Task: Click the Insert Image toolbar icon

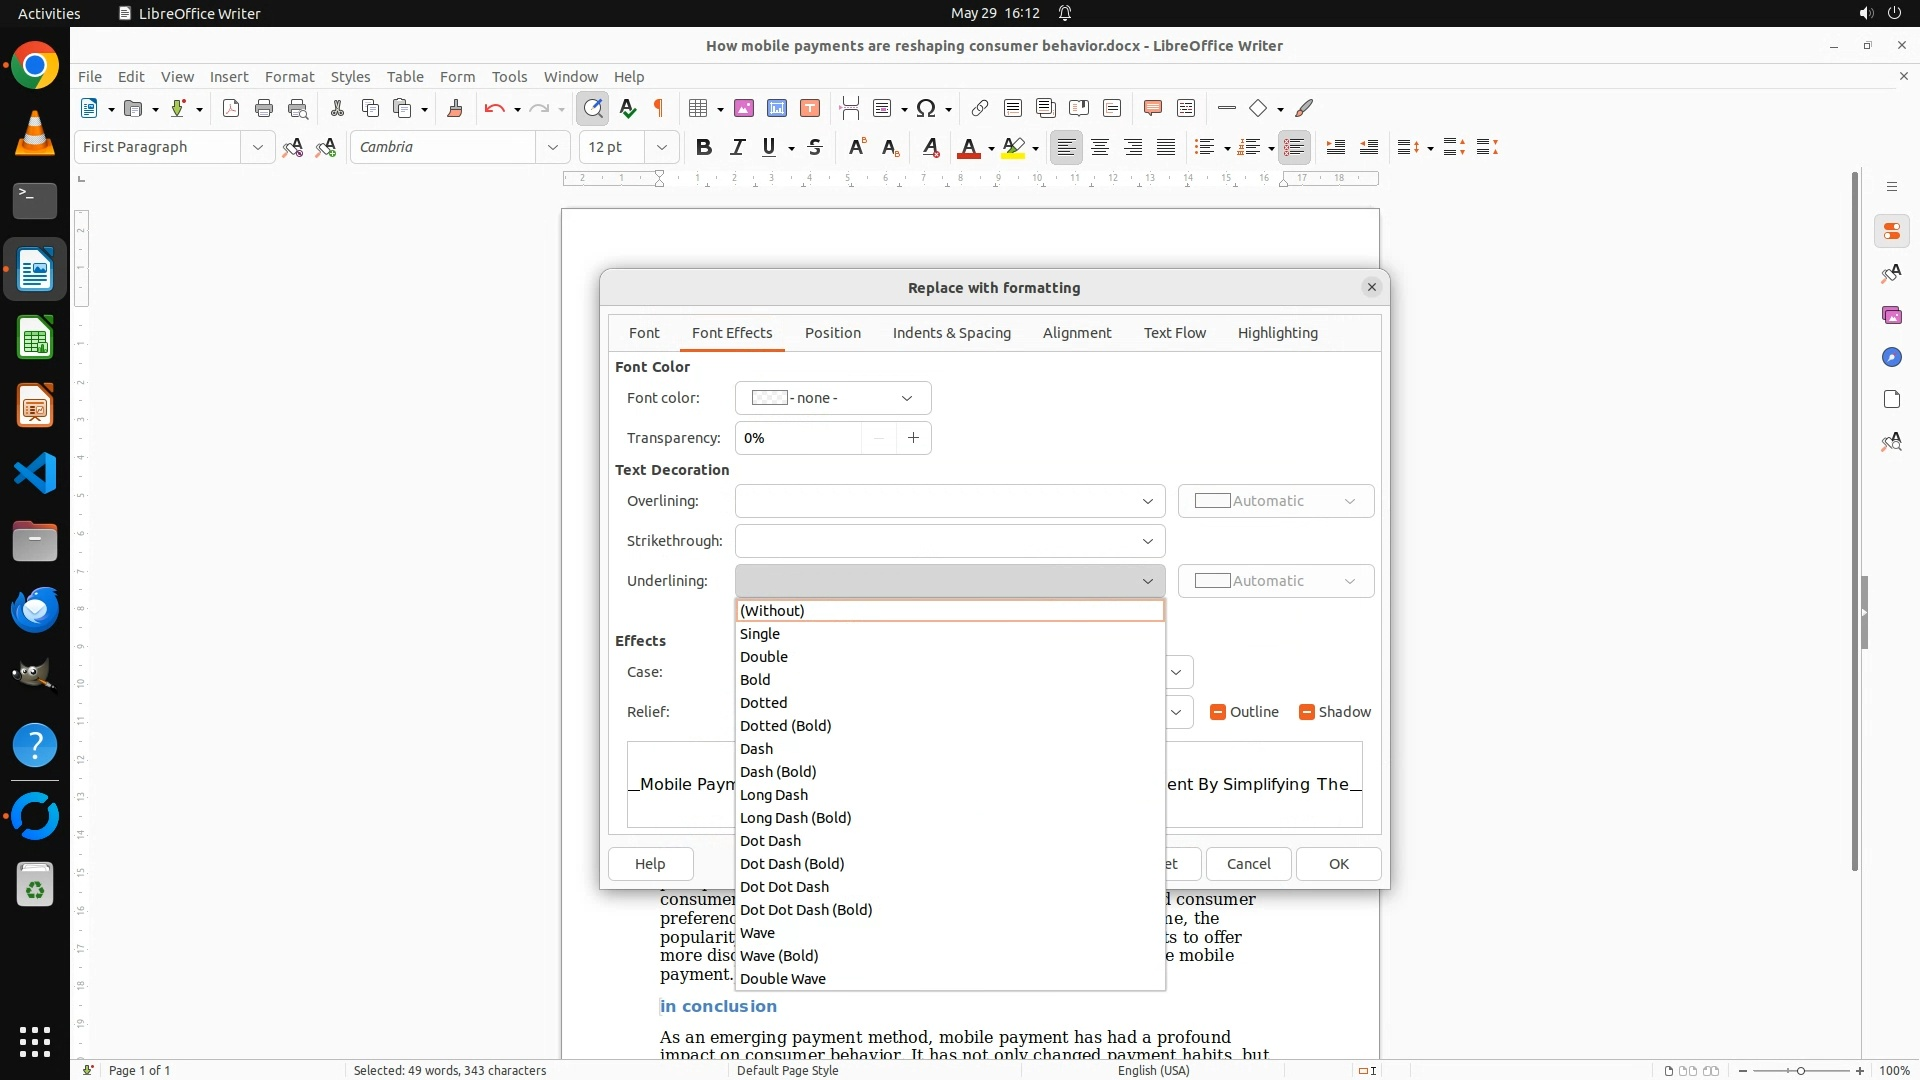Action: tap(743, 108)
